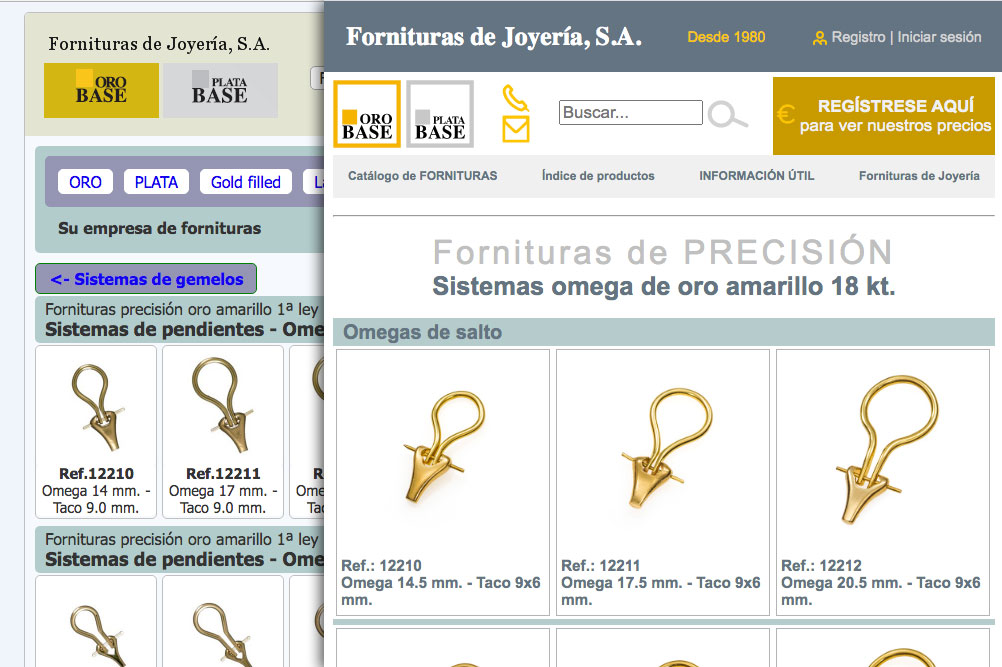The image size is (1002, 667).
Task: Click the description Omega 20.5 mm. - Taco 9x6 mm.
Action: pos(881,591)
